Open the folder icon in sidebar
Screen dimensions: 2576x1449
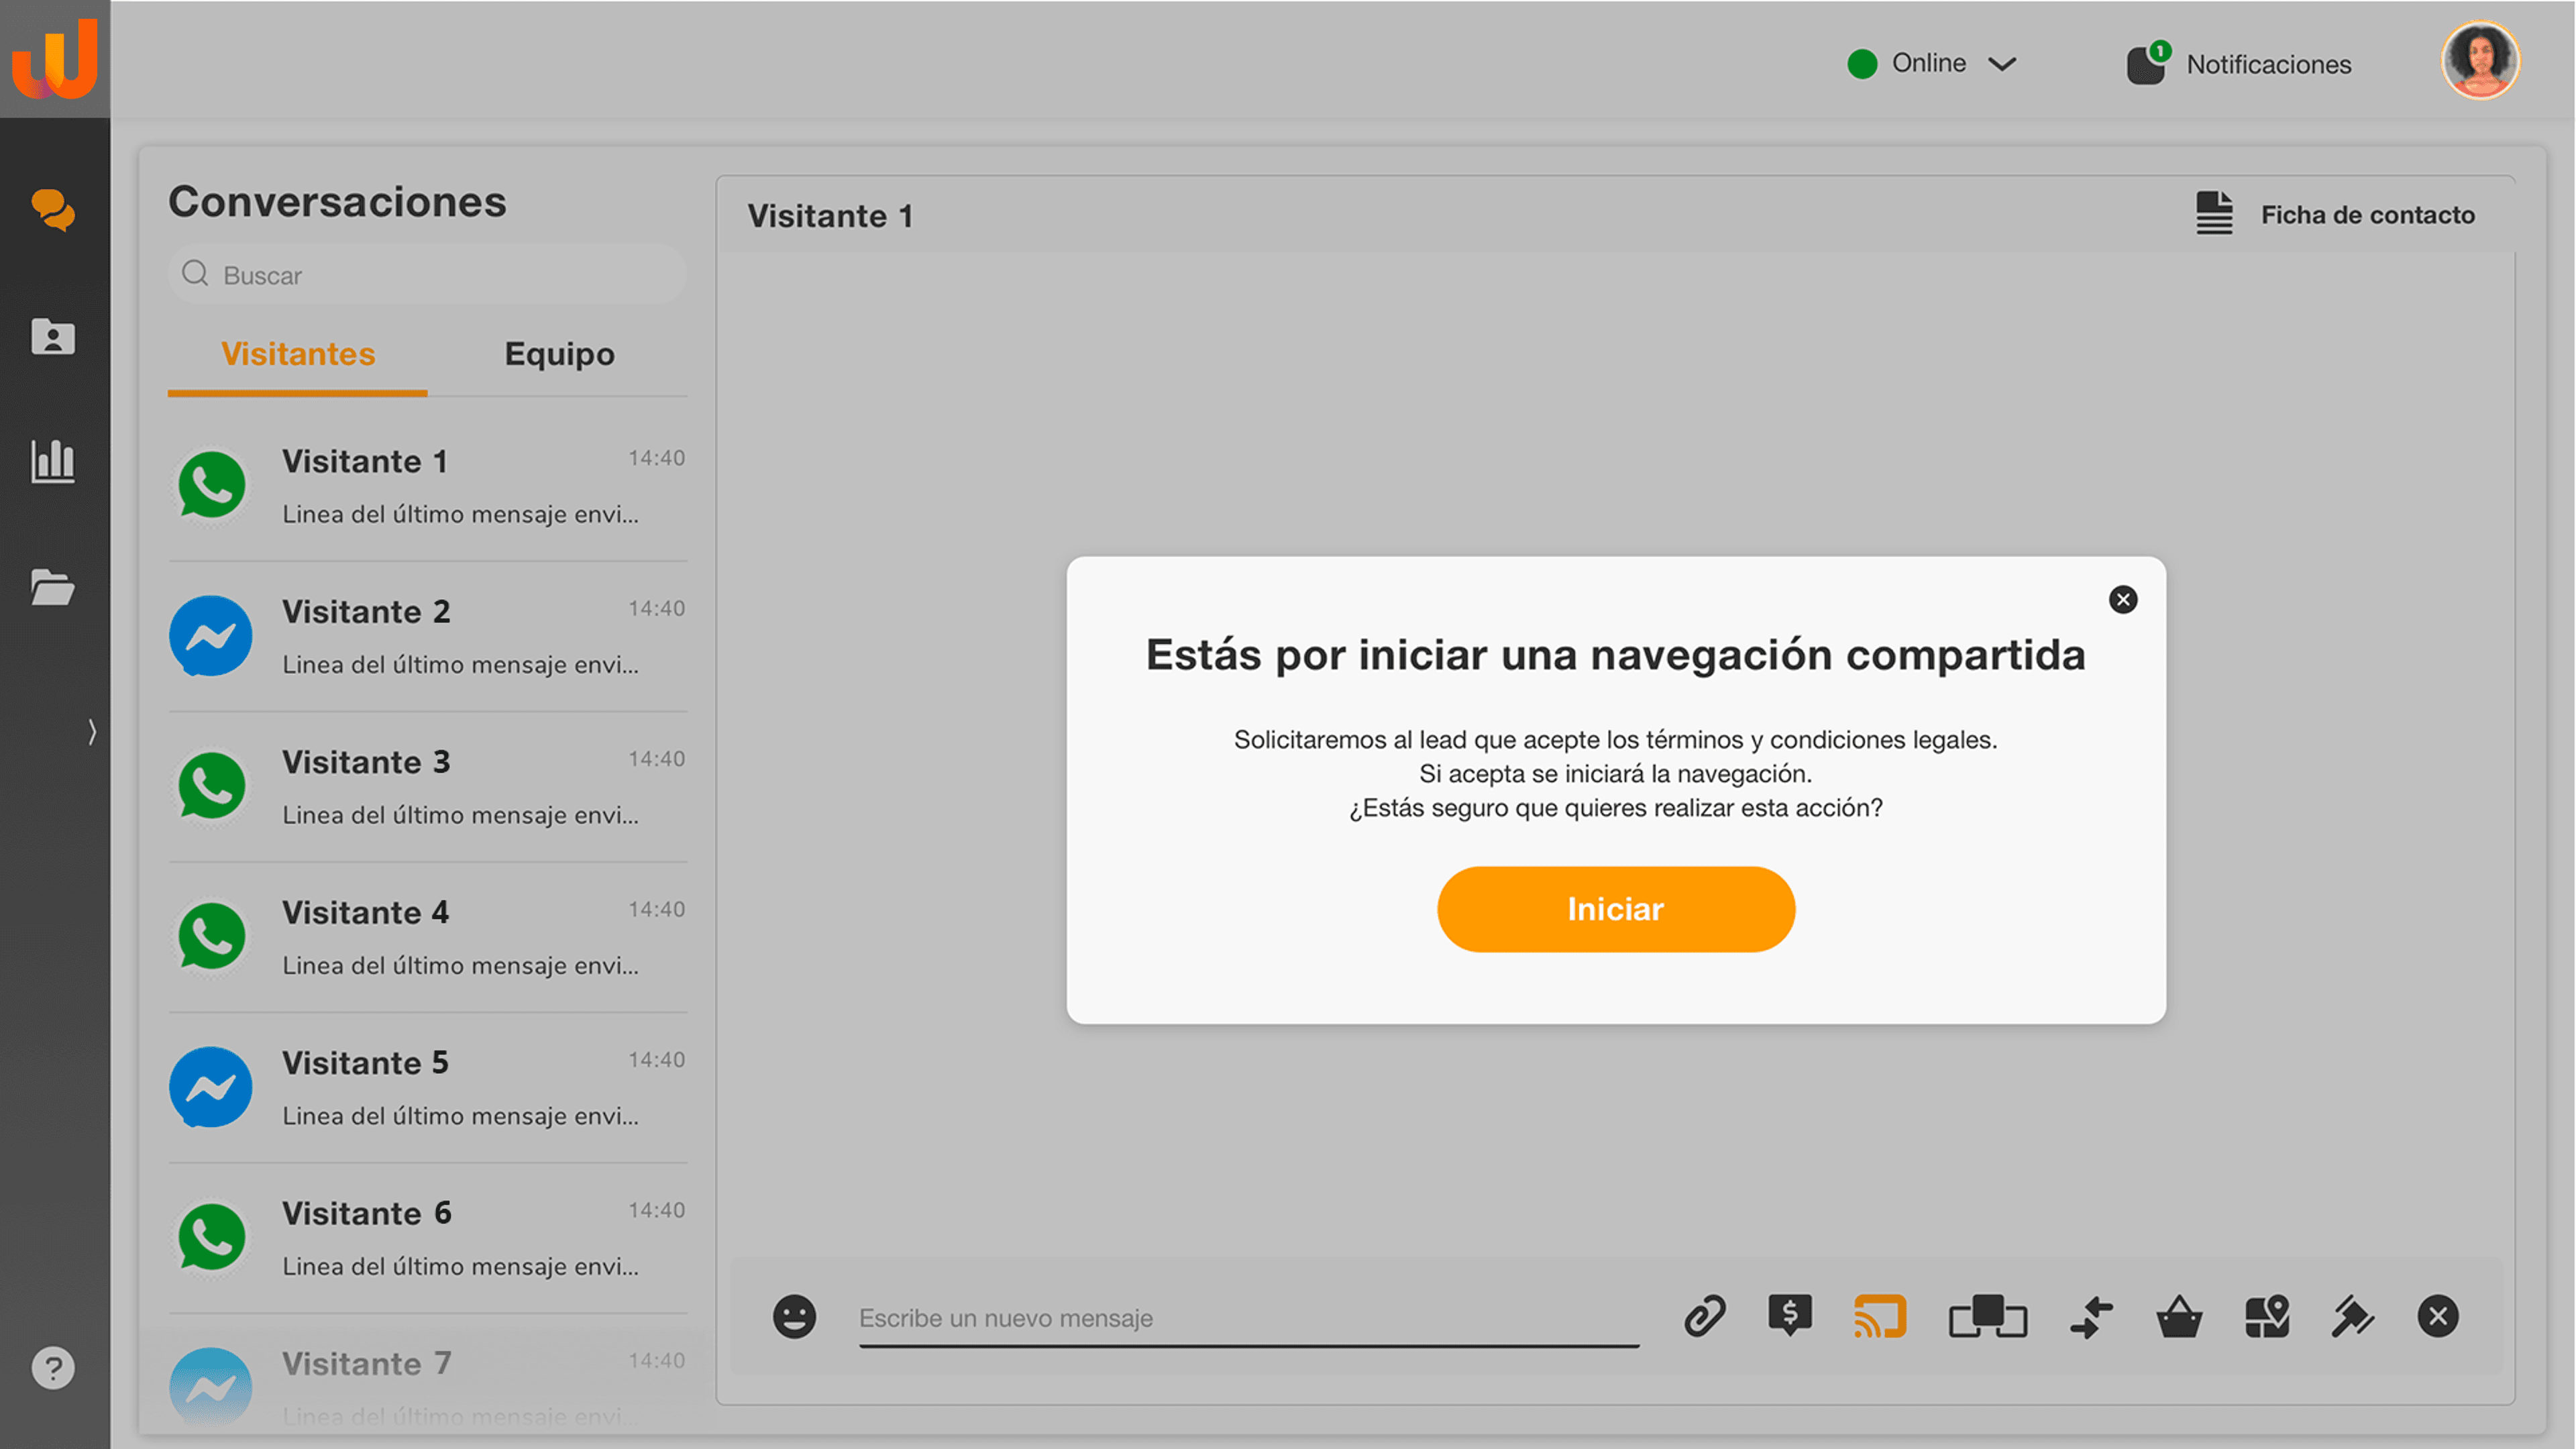click(x=53, y=587)
